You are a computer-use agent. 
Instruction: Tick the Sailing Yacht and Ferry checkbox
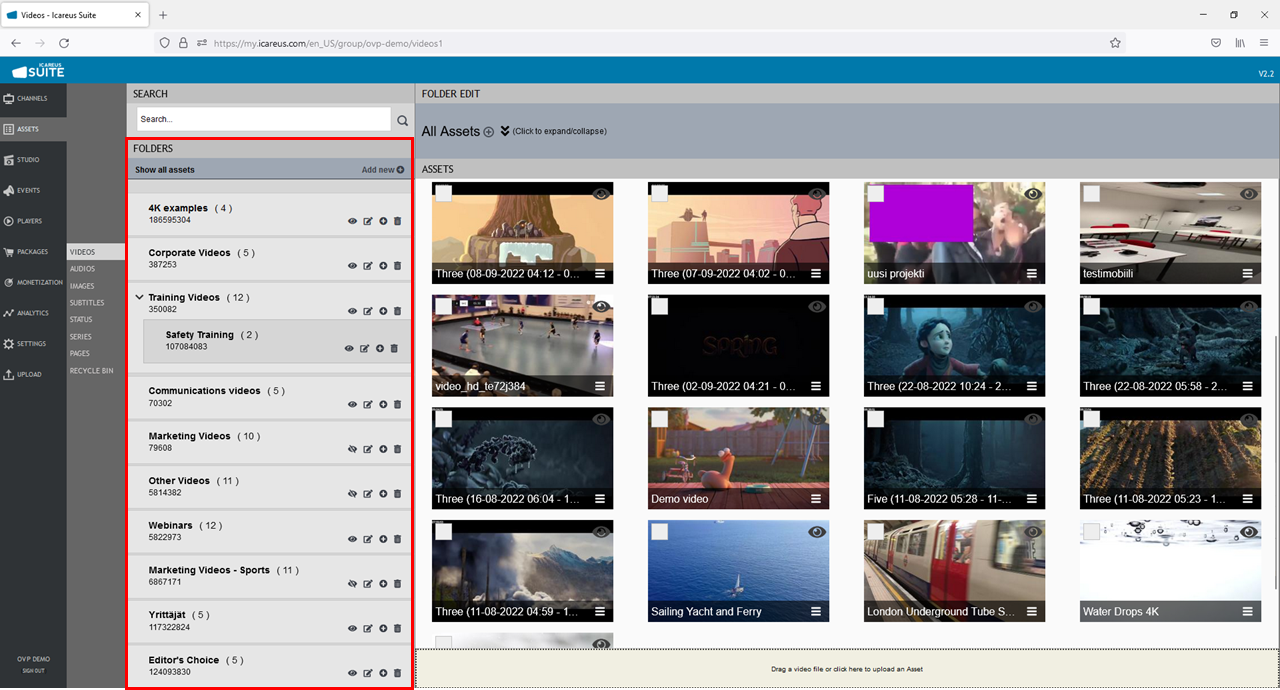(x=659, y=532)
